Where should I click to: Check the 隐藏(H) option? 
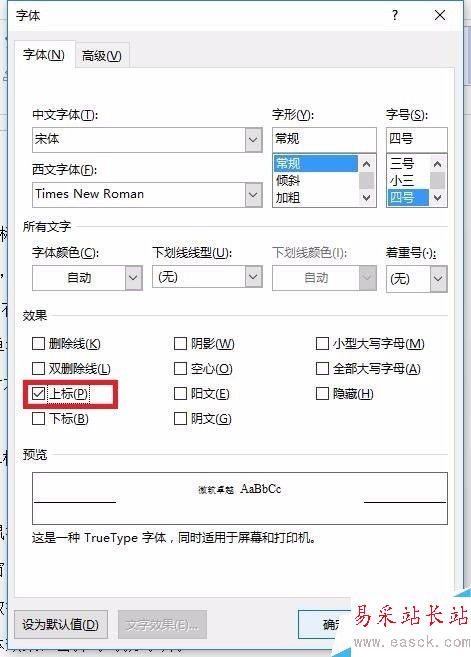coord(322,393)
